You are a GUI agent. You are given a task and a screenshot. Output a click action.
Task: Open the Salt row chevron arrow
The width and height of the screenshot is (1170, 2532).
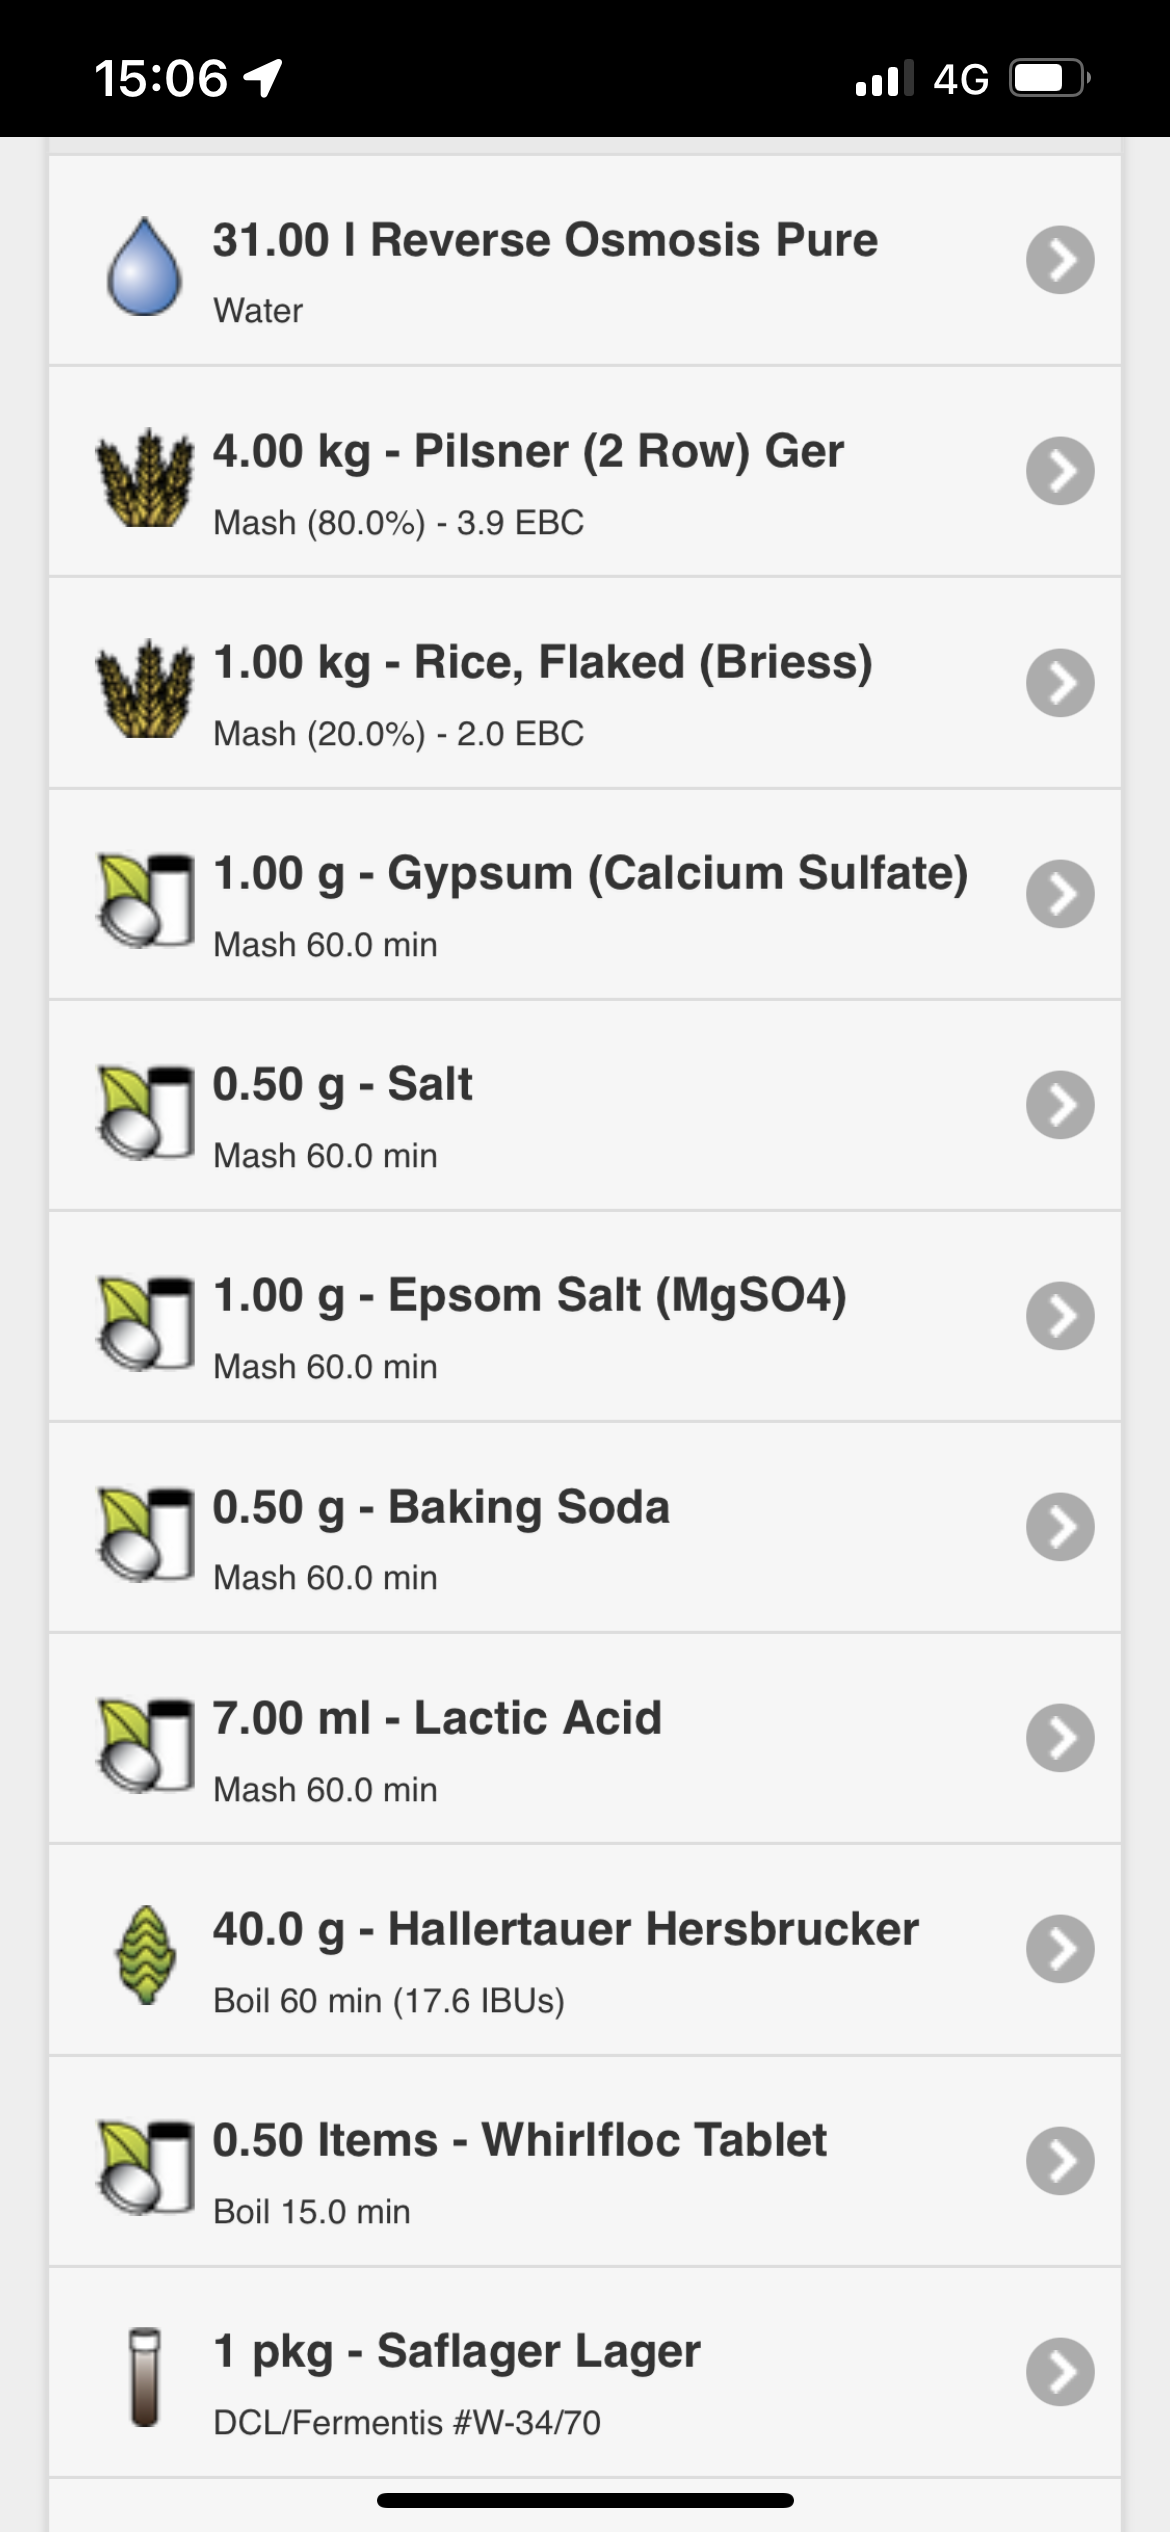[1060, 1105]
